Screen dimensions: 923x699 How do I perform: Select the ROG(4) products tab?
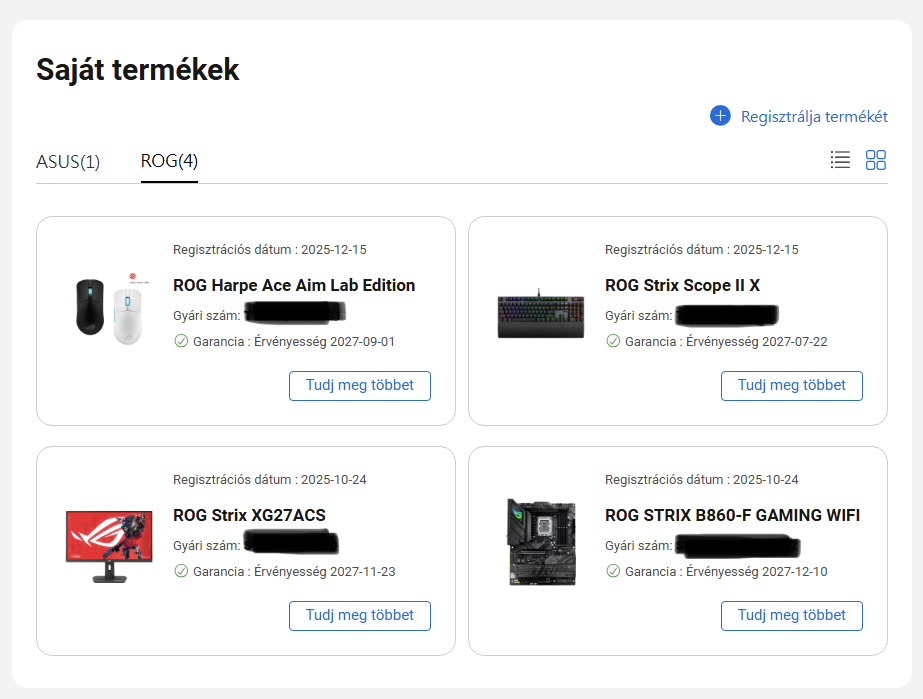[169, 161]
